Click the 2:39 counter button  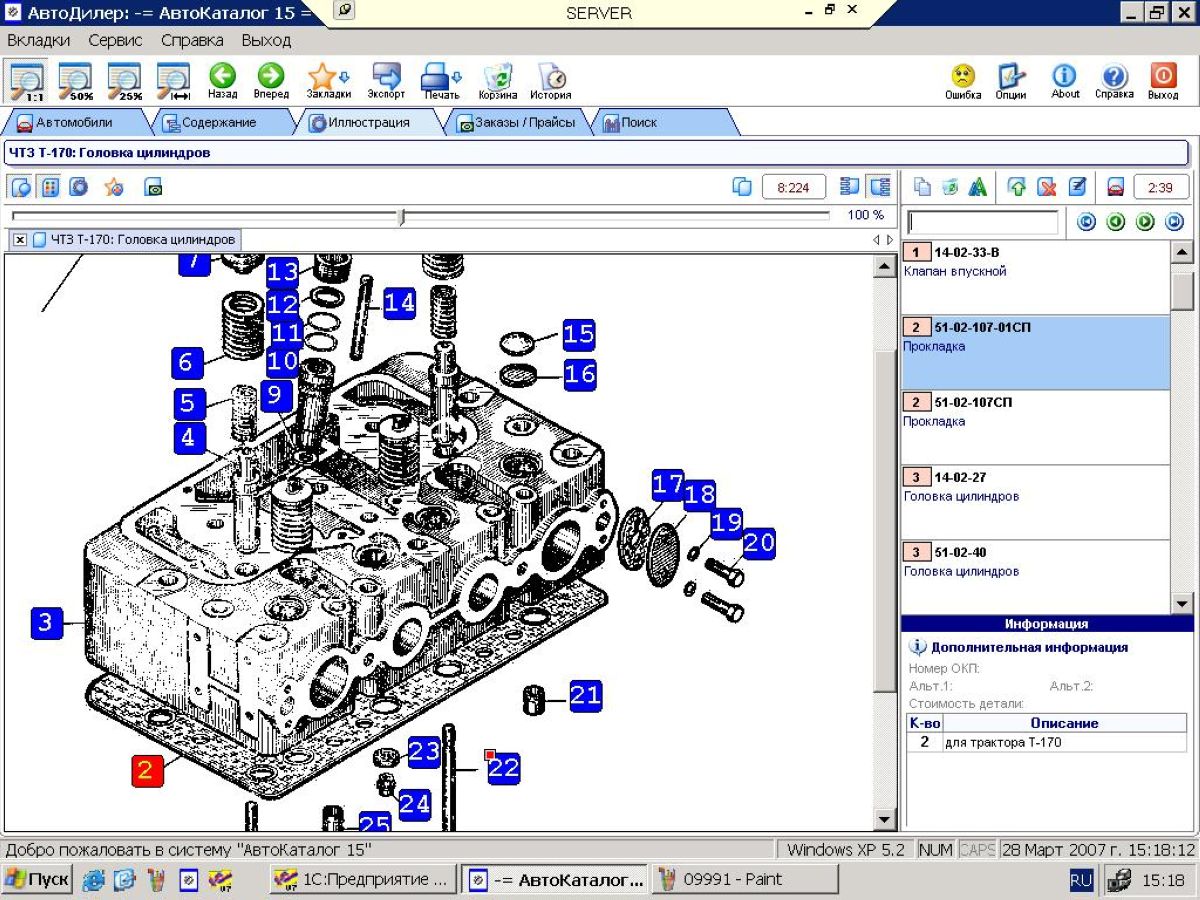click(x=1161, y=187)
